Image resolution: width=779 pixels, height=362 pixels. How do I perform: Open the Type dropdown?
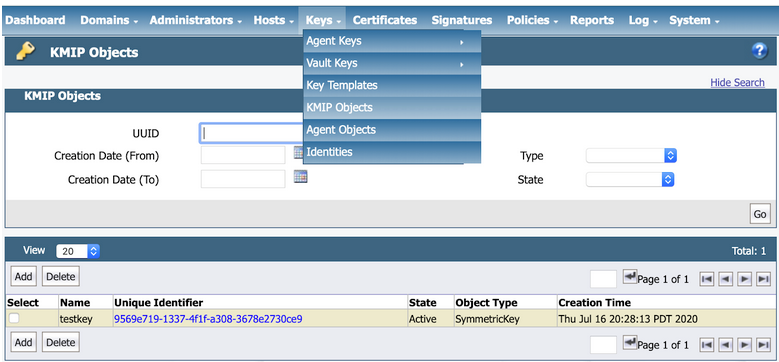point(631,156)
